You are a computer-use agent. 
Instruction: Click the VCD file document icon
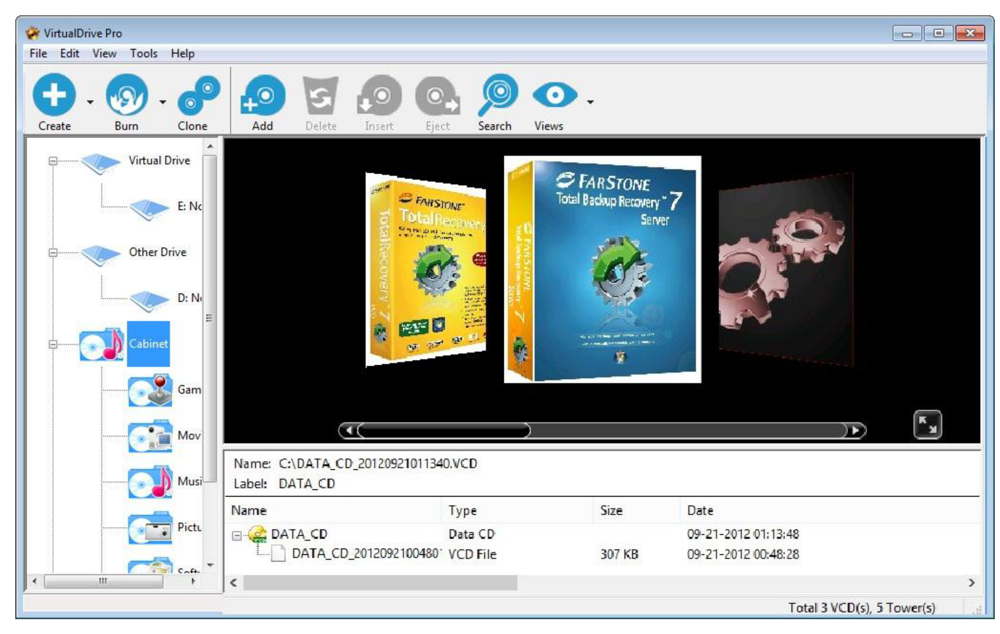(278, 554)
